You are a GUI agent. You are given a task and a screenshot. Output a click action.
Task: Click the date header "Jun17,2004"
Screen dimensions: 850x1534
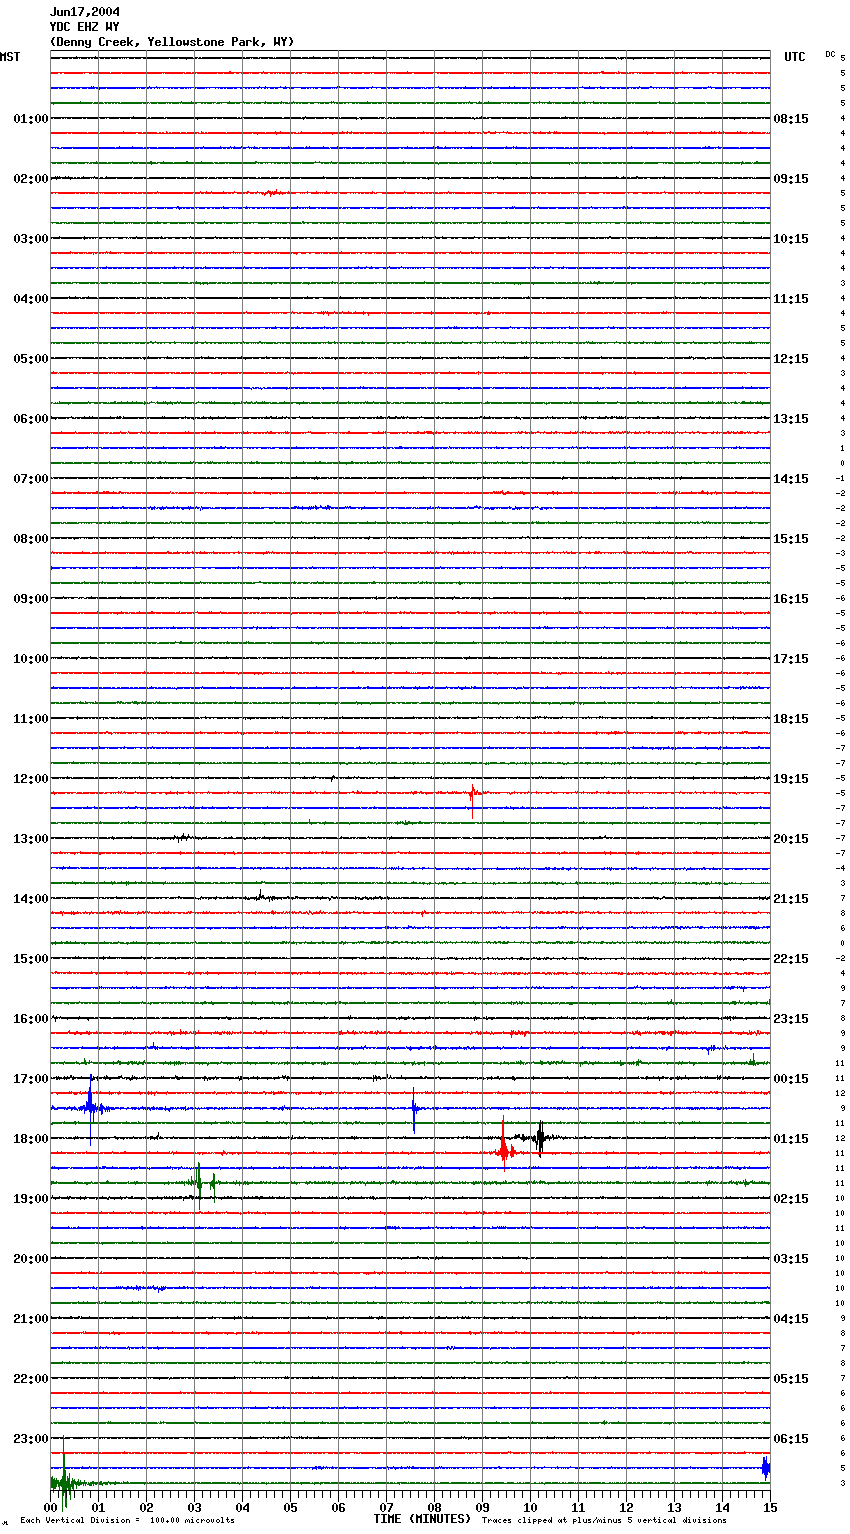coord(85,12)
